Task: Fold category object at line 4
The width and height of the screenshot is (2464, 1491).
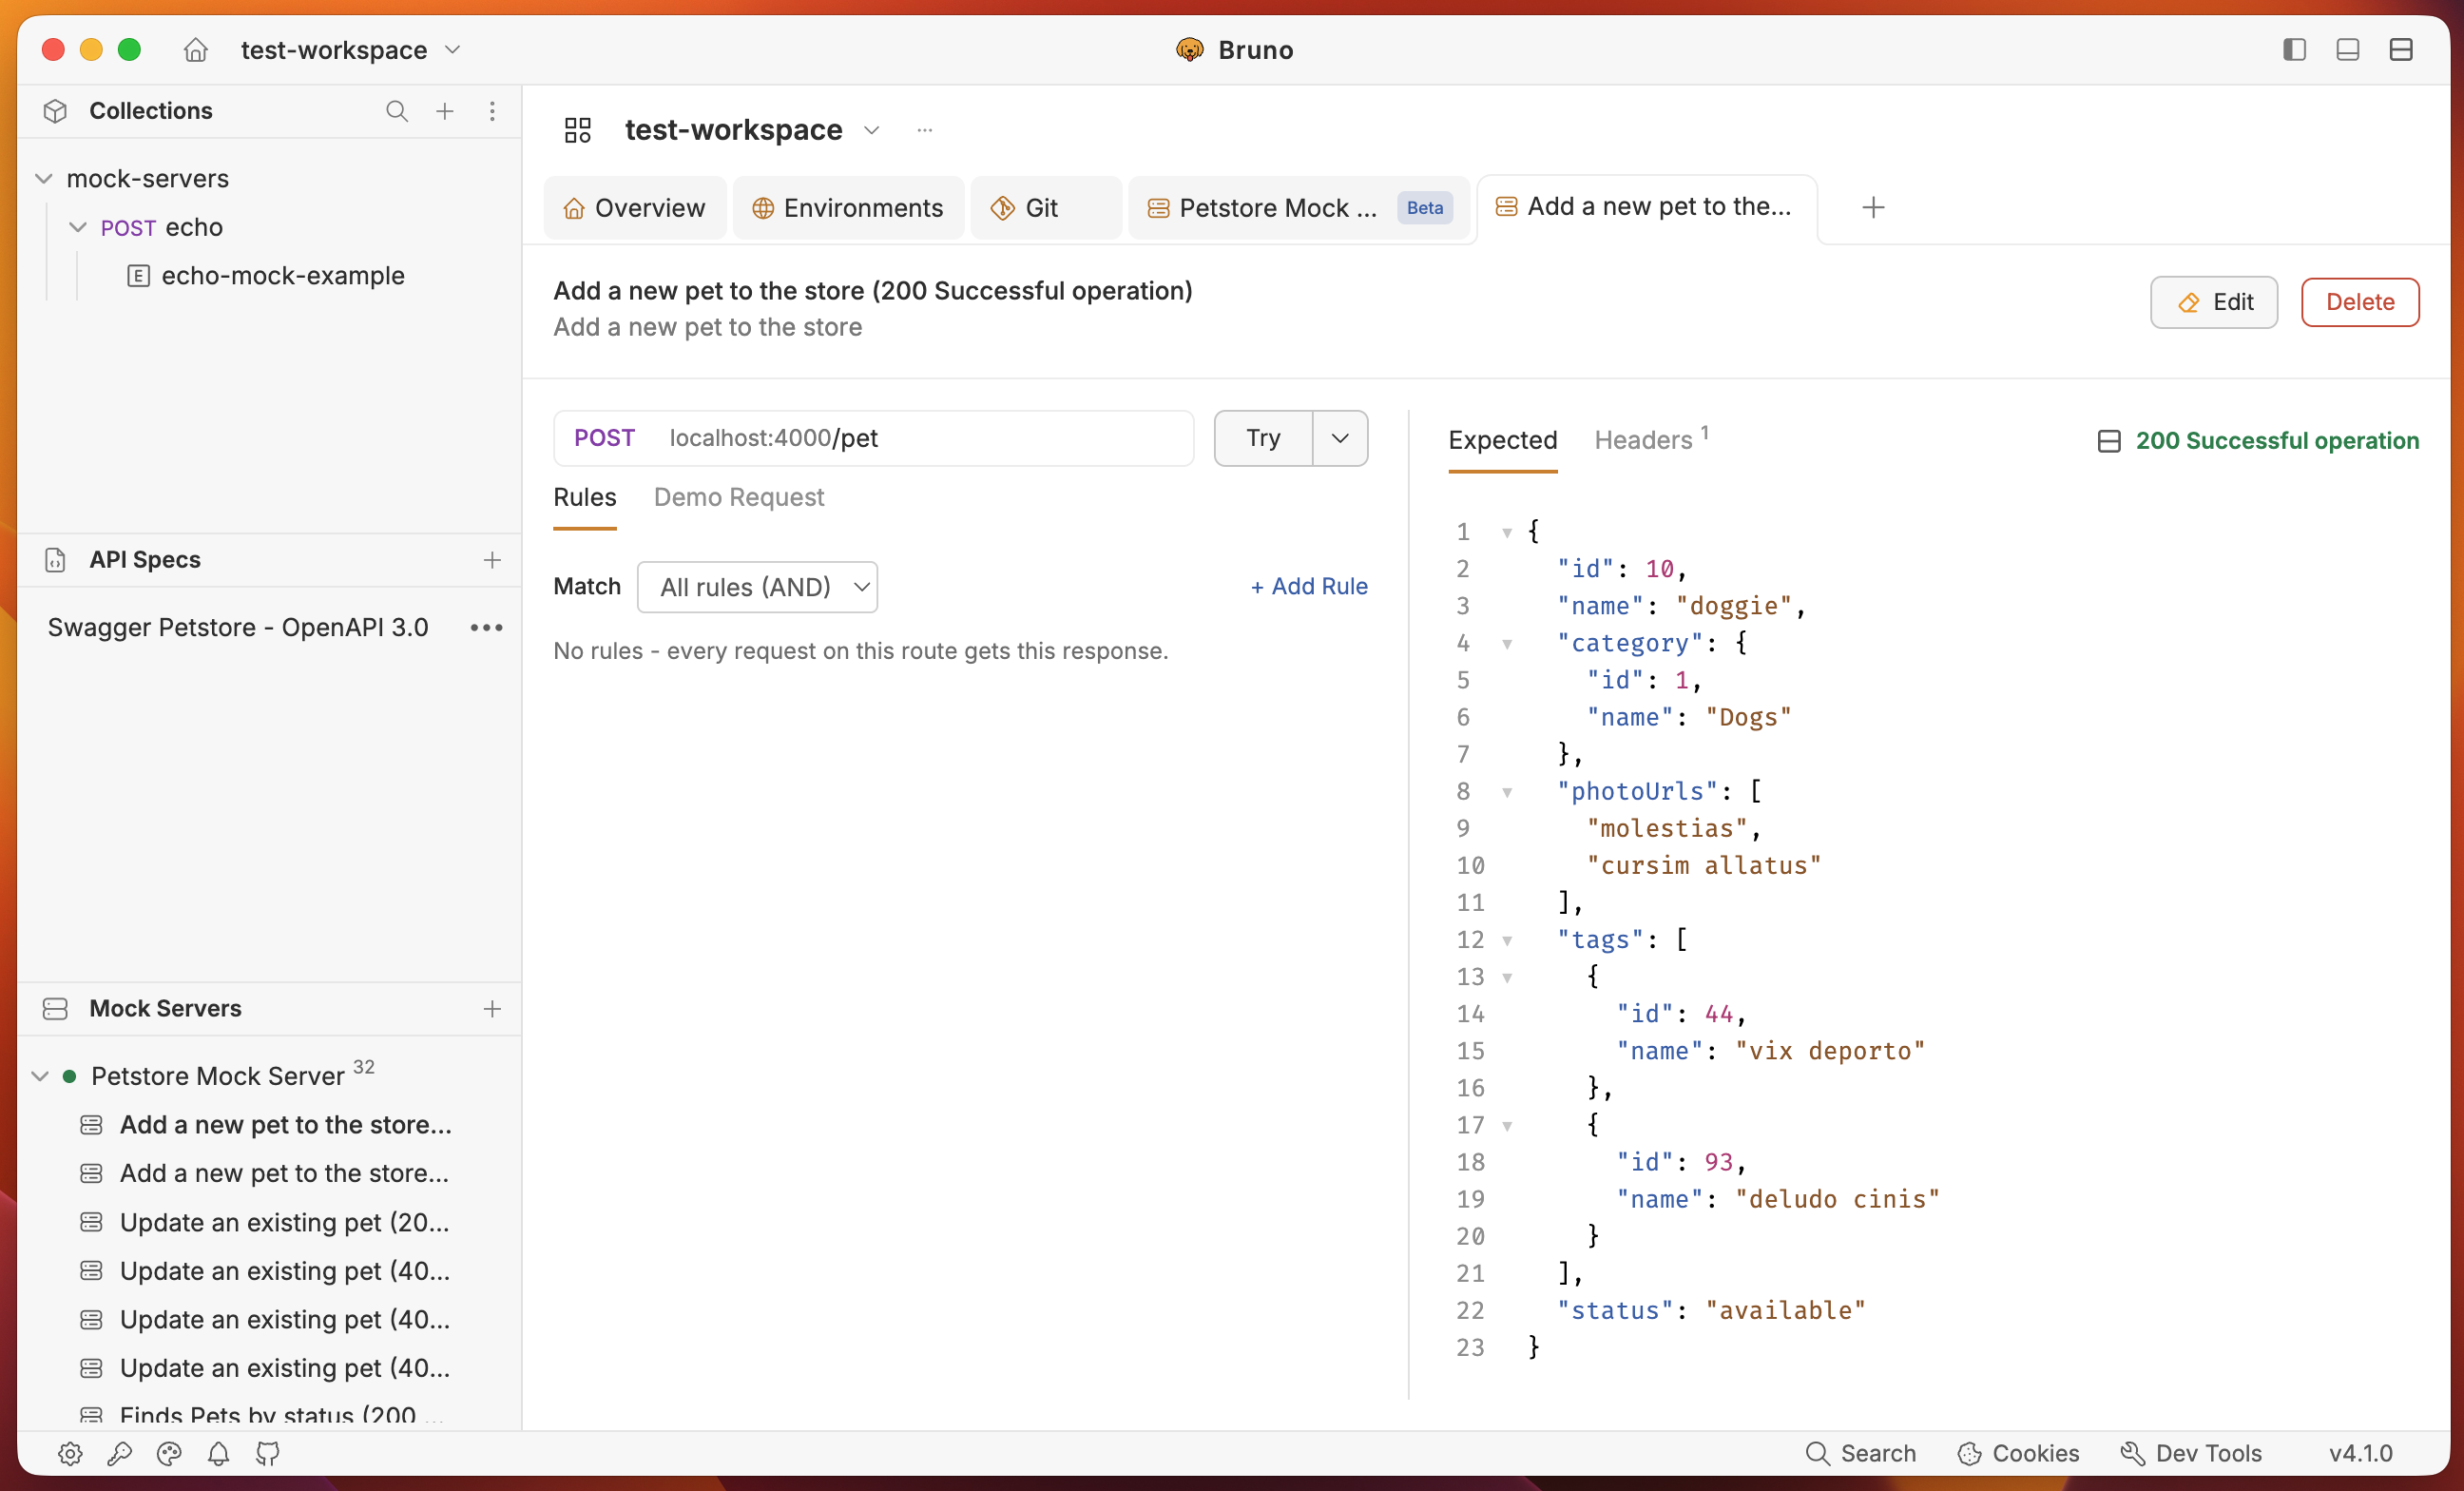Action: [x=1507, y=644]
